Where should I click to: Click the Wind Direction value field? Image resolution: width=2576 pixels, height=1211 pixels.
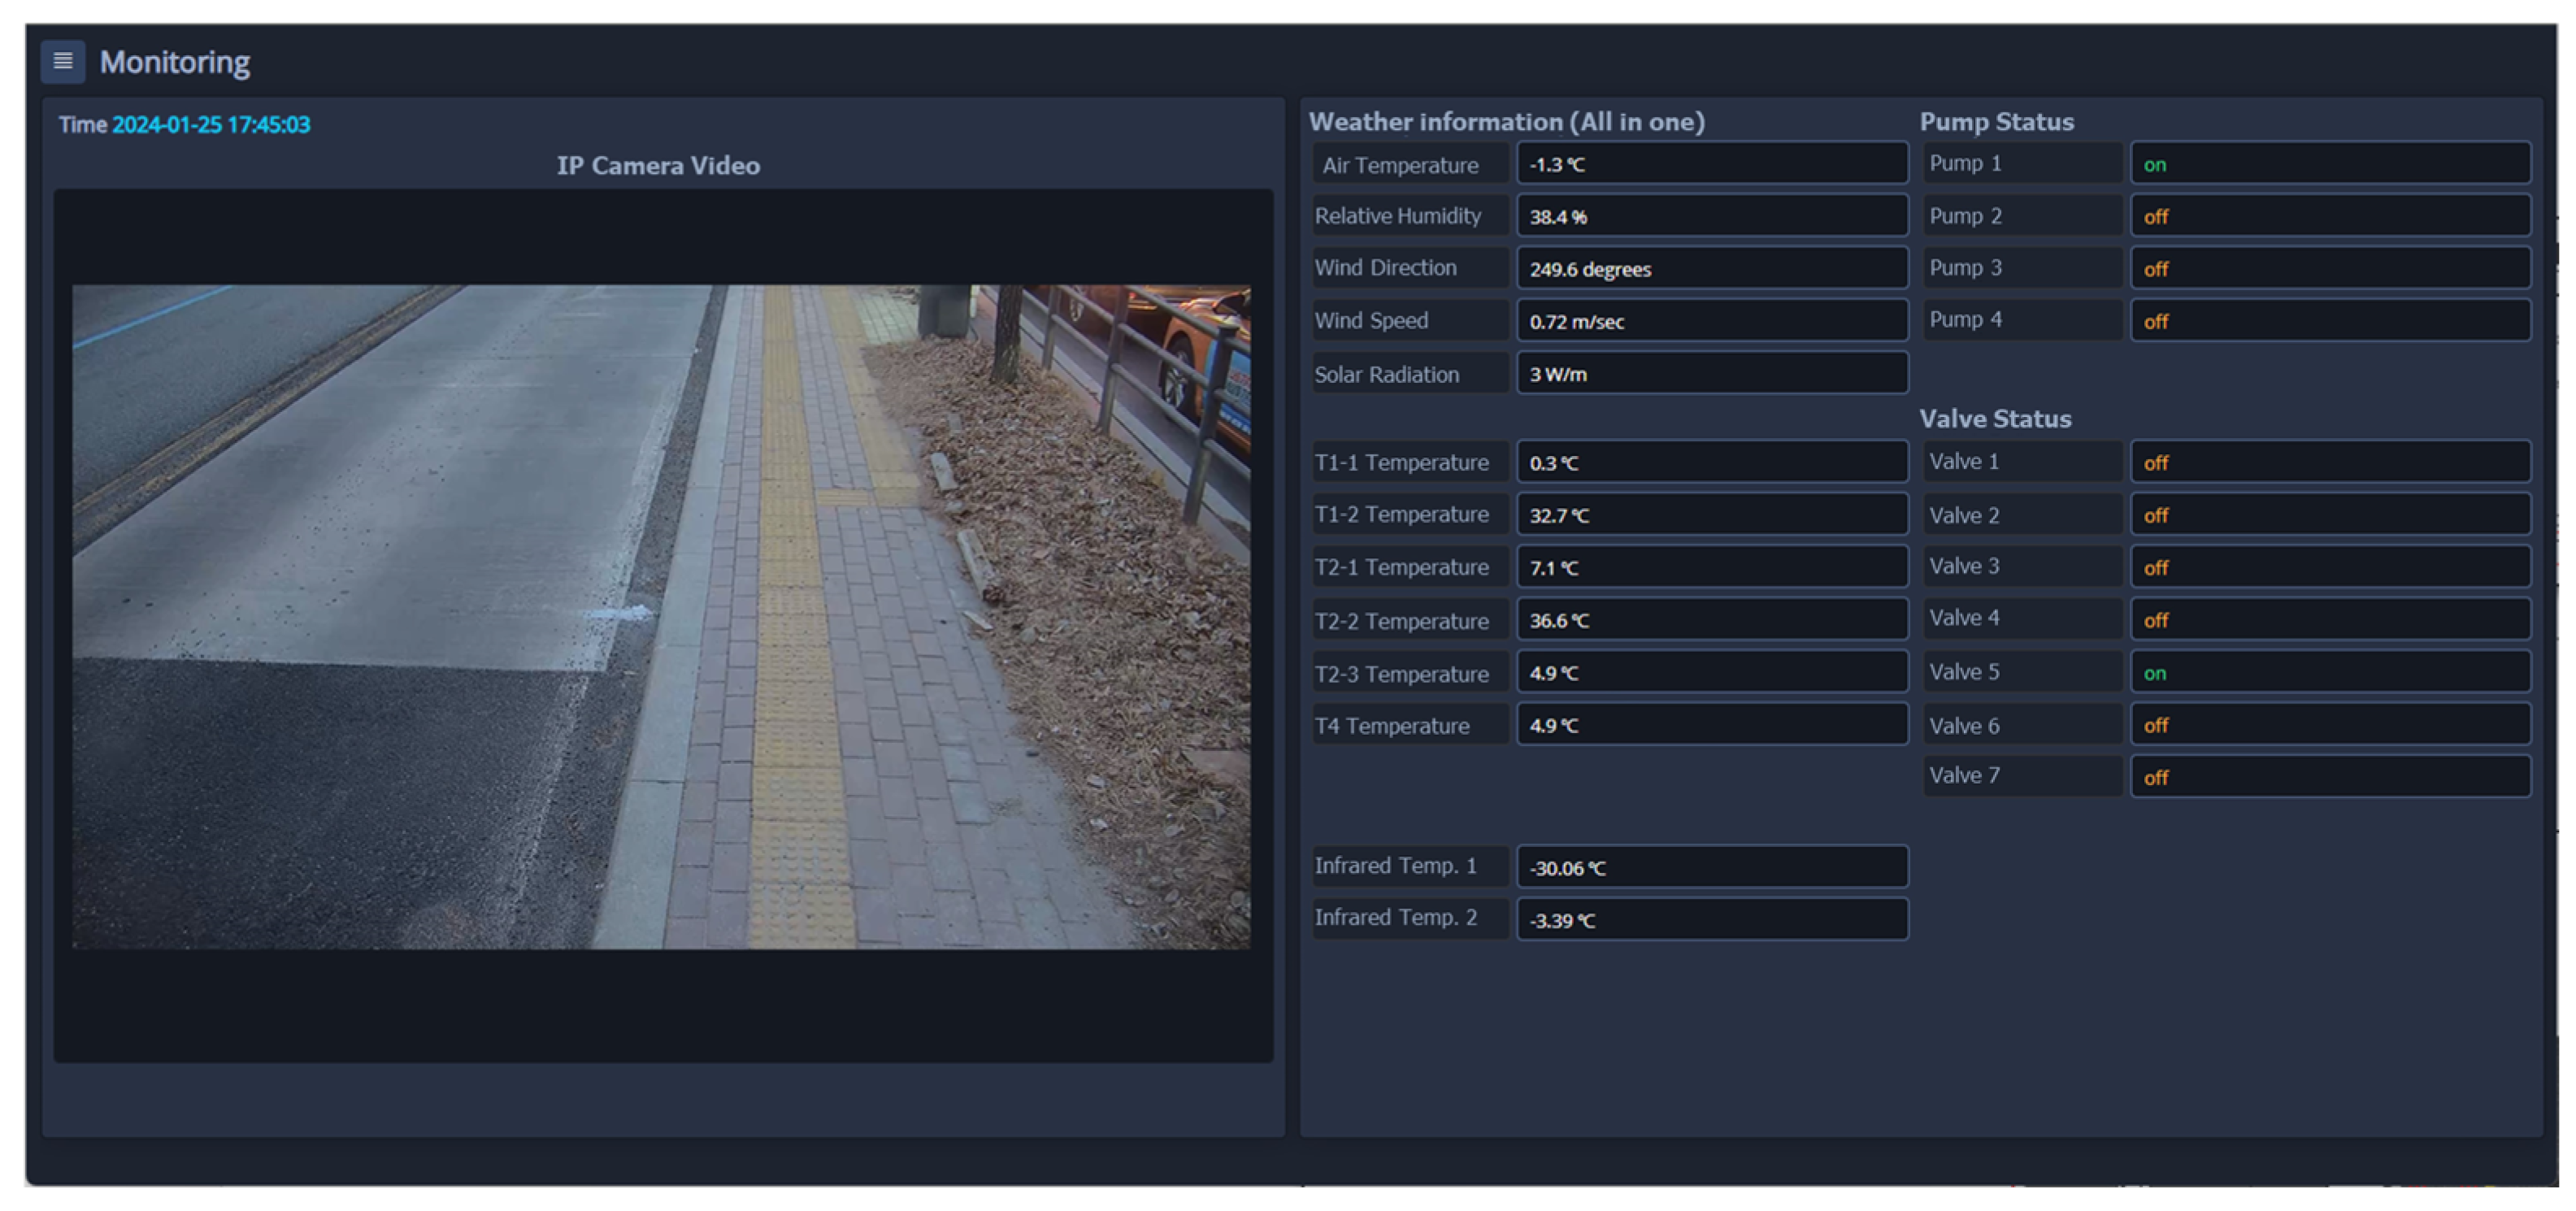[x=1711, y=268]
